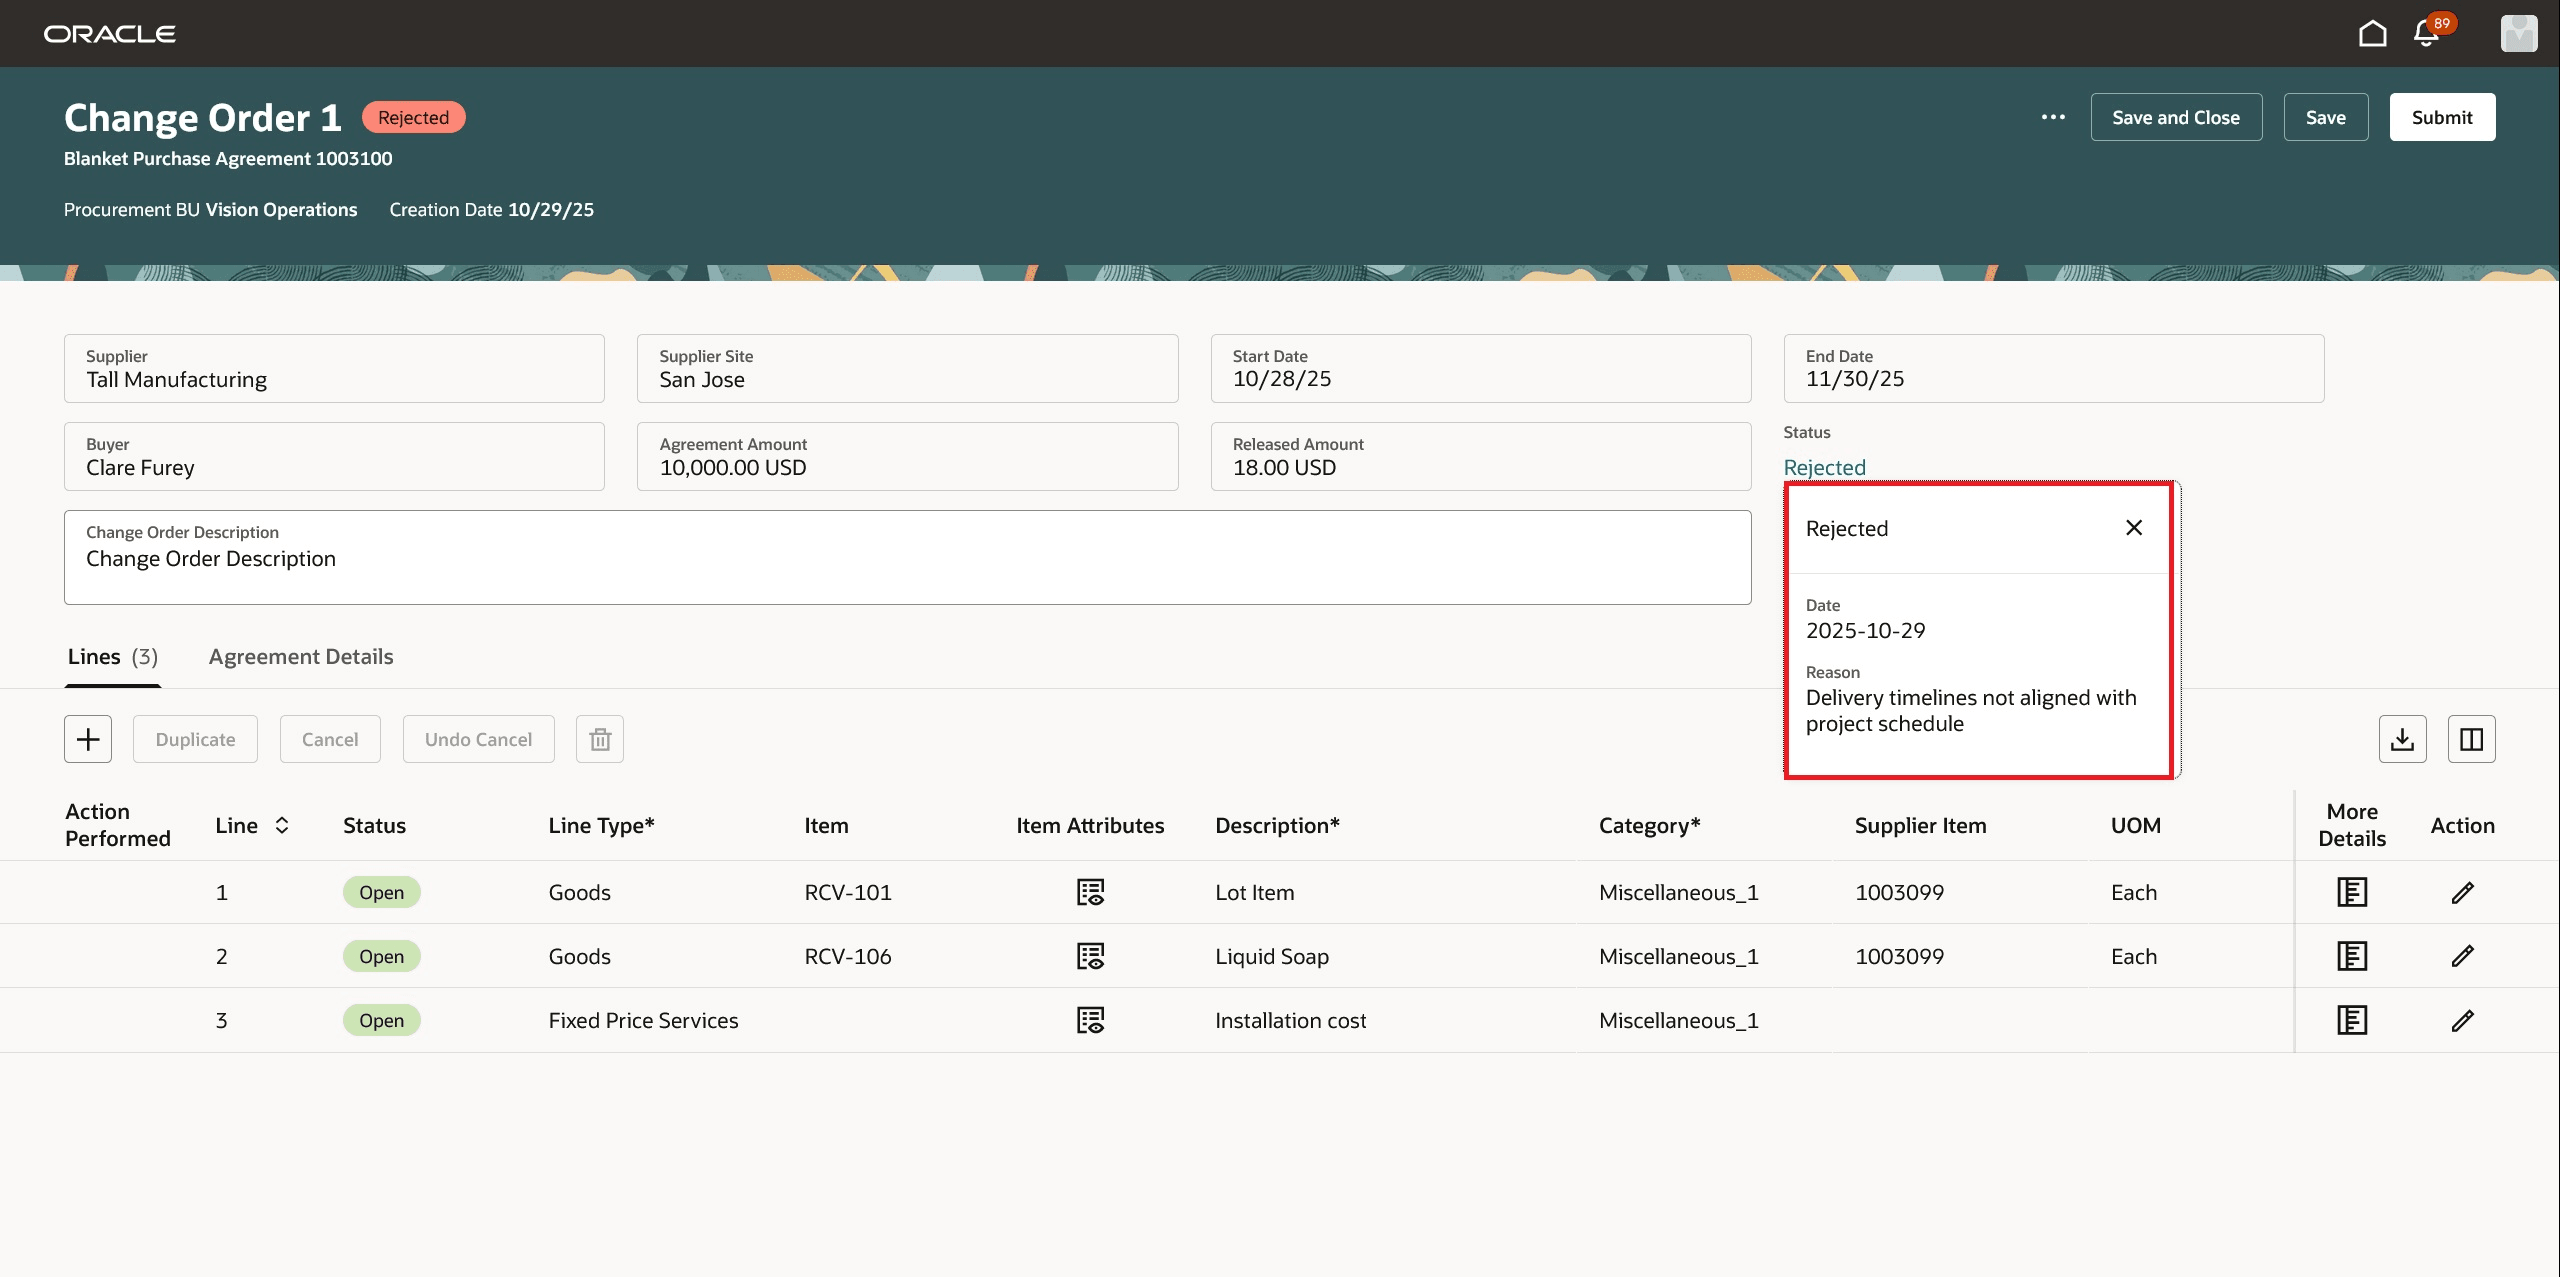Add a new line with the plus icon
This screenshot has height=1277, width=2560.
coord(87,738)
